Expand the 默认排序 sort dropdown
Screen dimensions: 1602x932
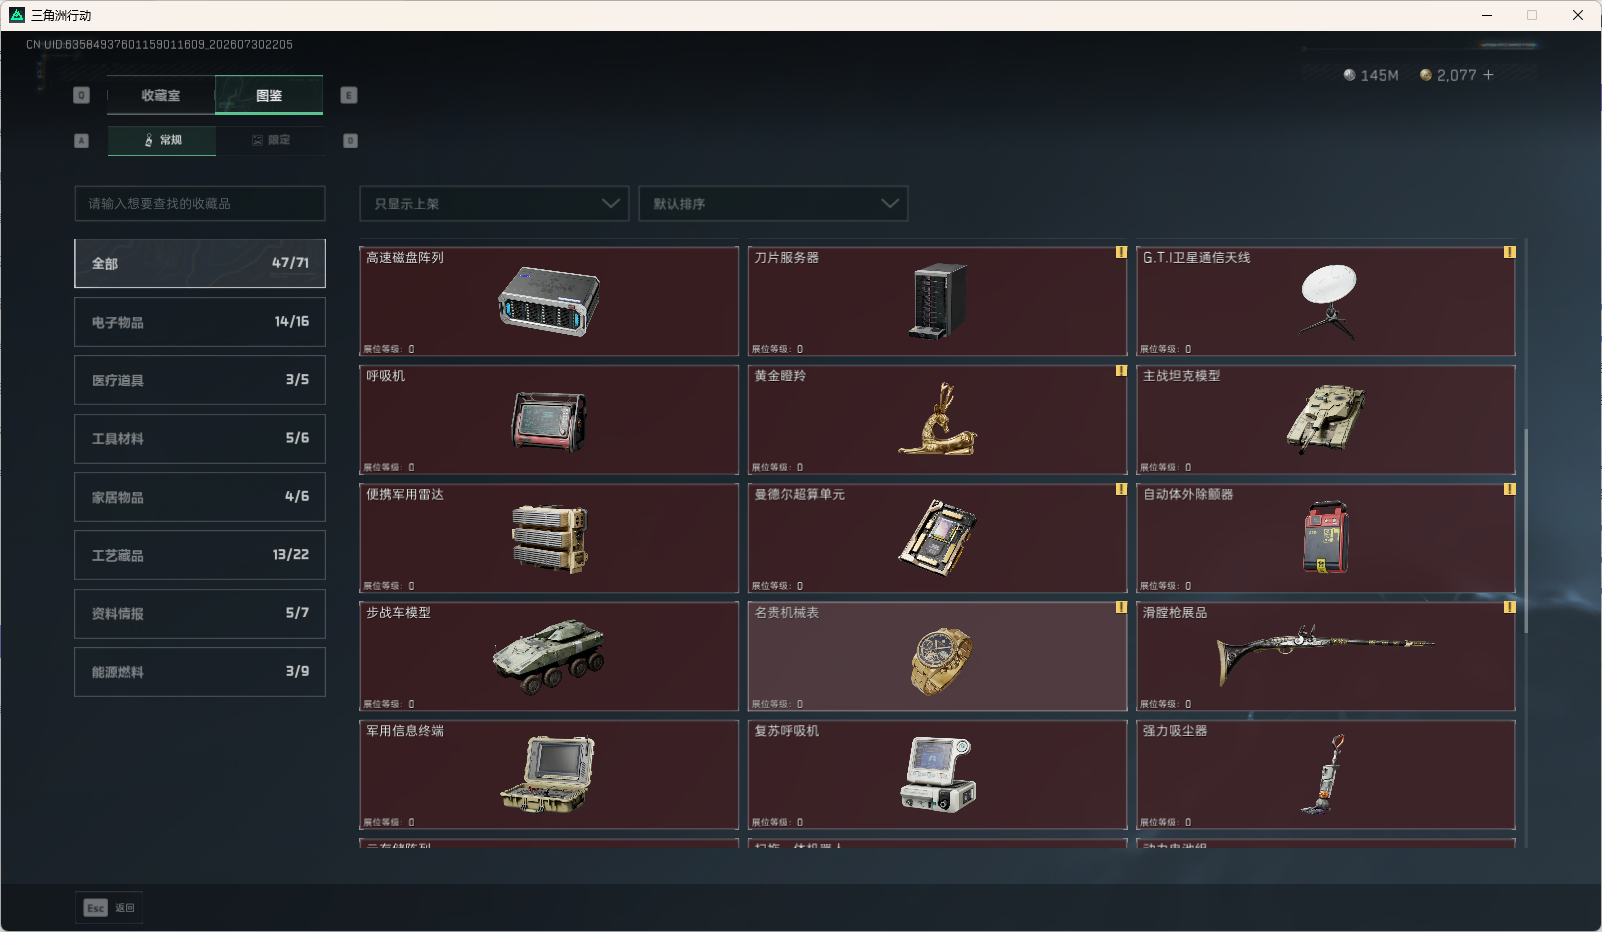pos(773,203)
